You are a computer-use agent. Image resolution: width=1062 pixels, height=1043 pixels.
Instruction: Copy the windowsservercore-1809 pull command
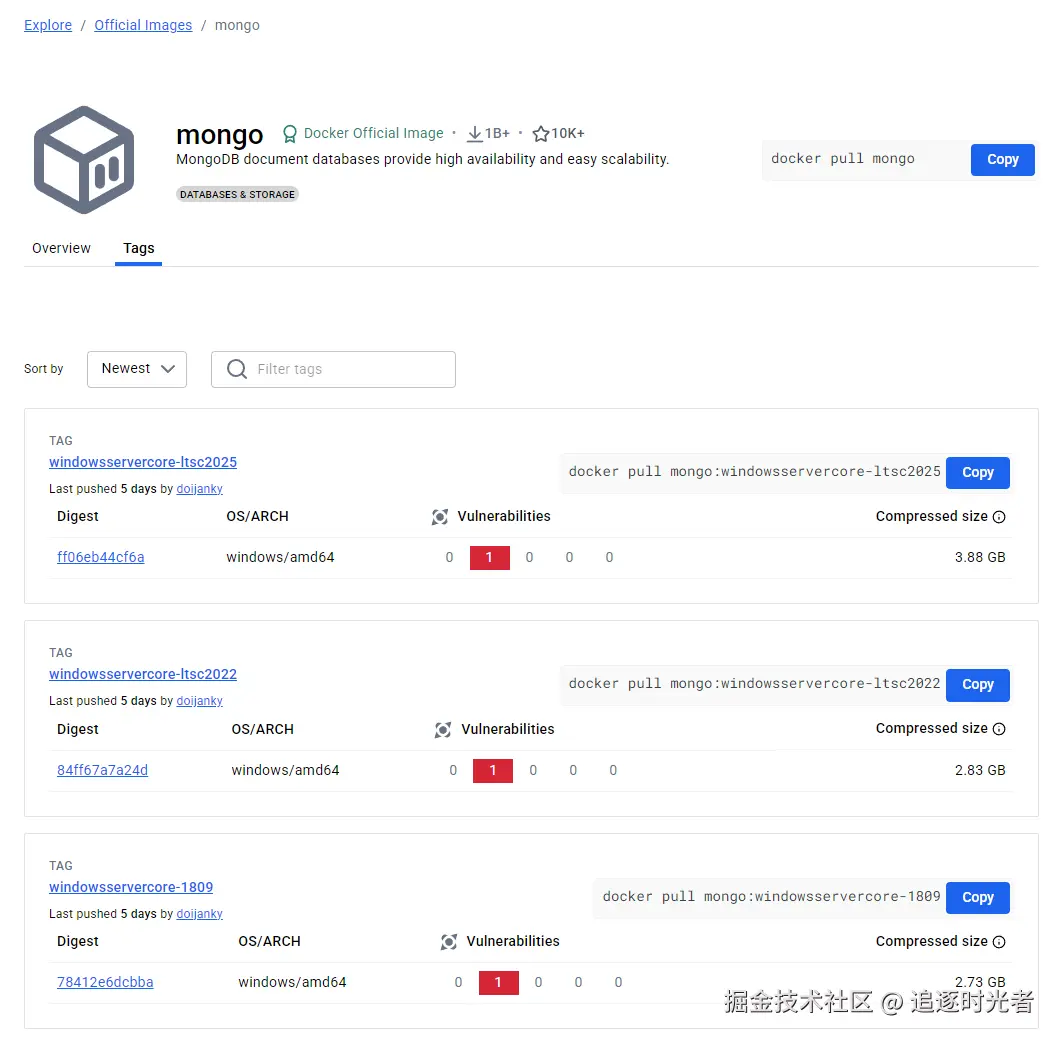977,897
